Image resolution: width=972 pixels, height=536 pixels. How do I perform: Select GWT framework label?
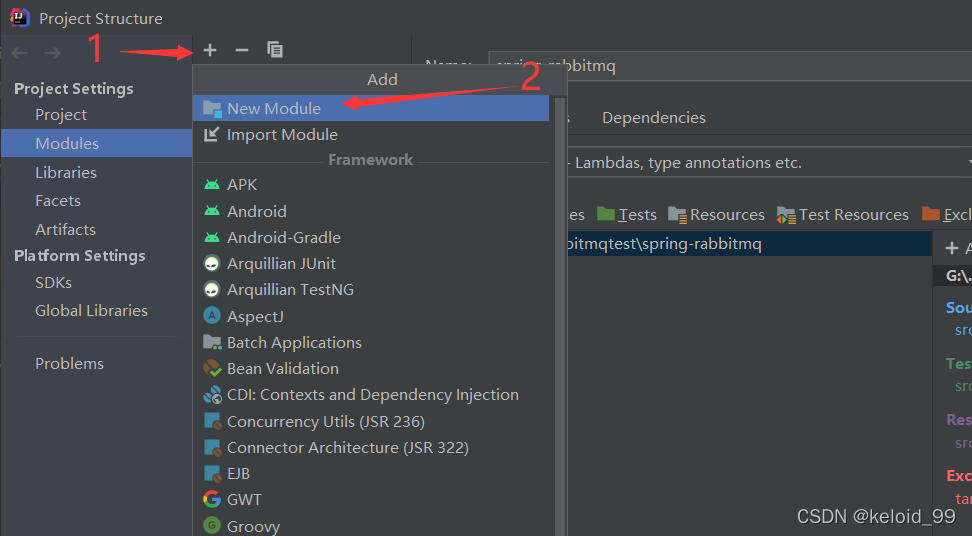click(244, 499)
